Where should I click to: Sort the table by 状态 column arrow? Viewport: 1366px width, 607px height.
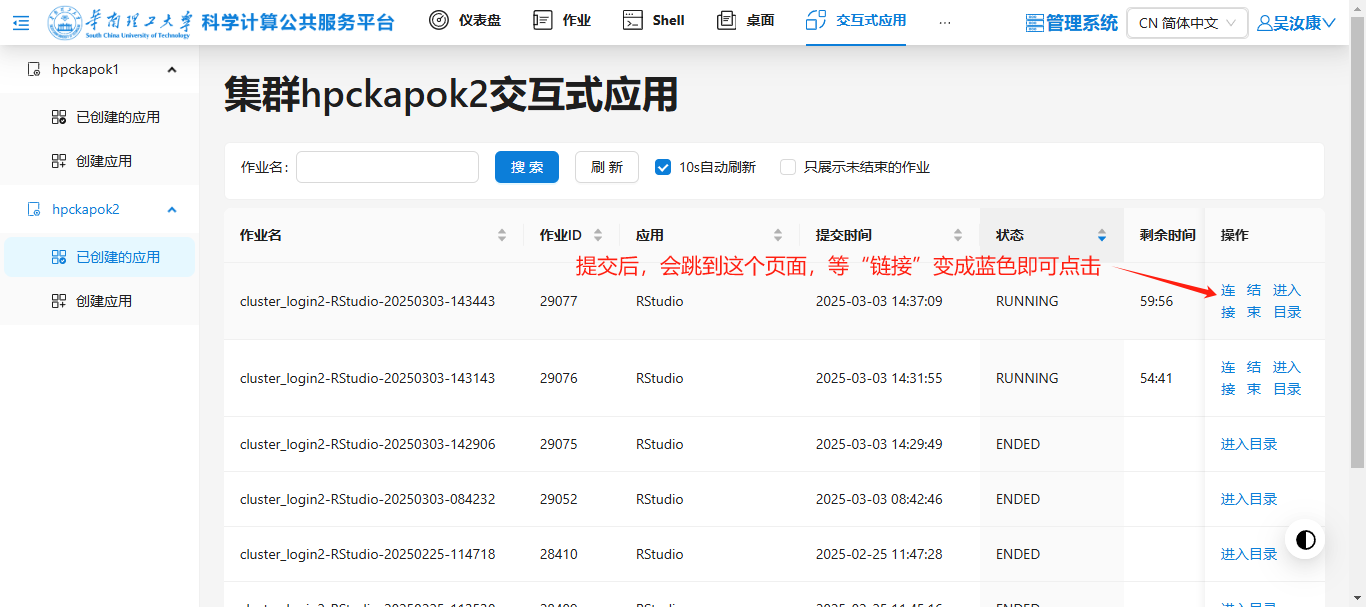point(1102,236)
